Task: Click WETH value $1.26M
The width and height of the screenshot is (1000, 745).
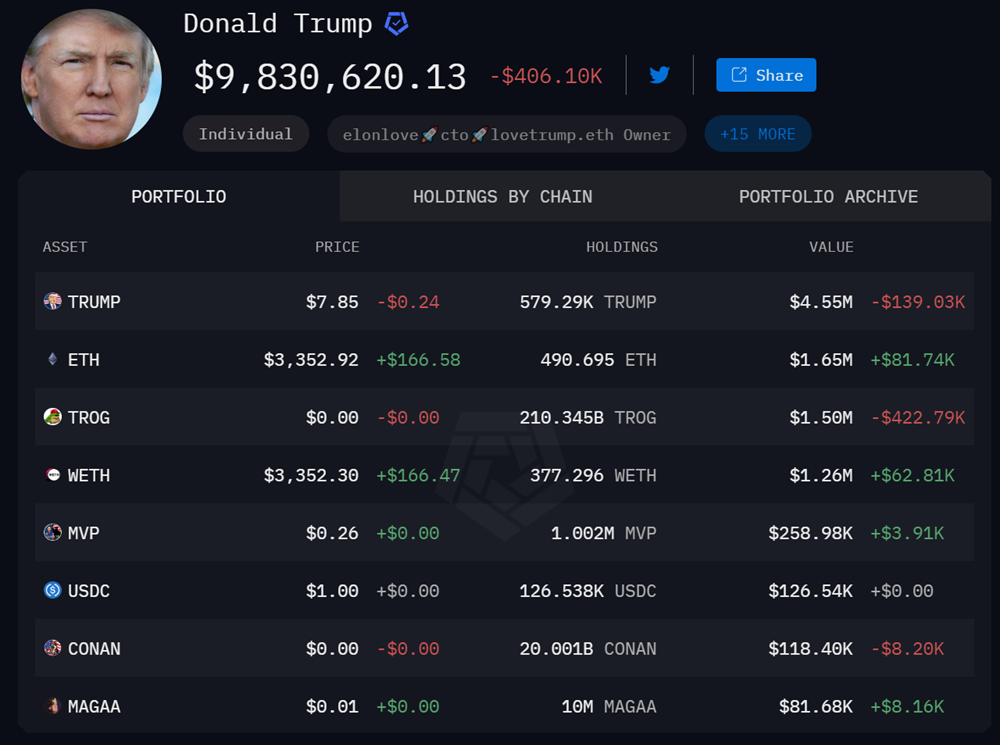Action: pos(821,475)
